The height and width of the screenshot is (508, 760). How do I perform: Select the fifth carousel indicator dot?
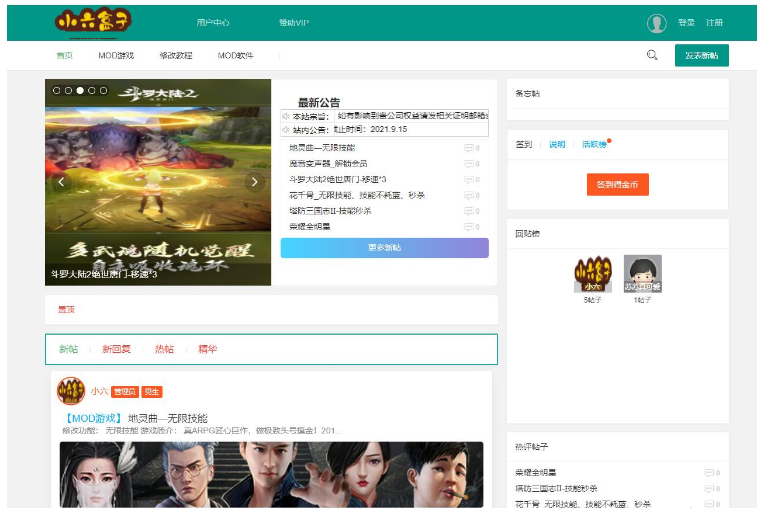(x=103, y=90)
